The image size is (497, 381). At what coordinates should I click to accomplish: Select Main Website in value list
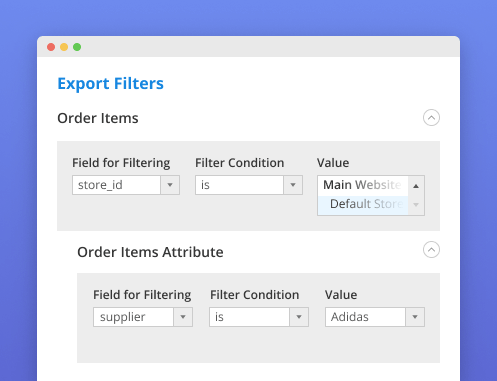pos(363,185)
